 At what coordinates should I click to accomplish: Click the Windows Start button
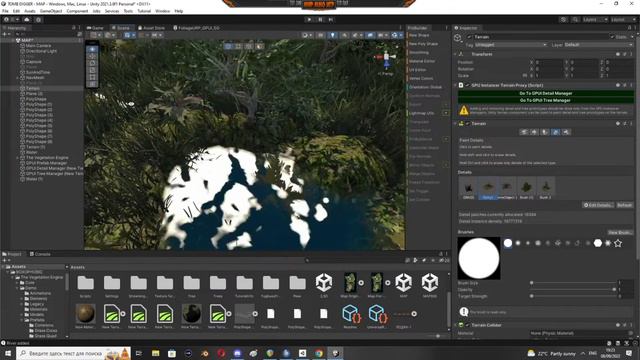[x=8, y=353]
